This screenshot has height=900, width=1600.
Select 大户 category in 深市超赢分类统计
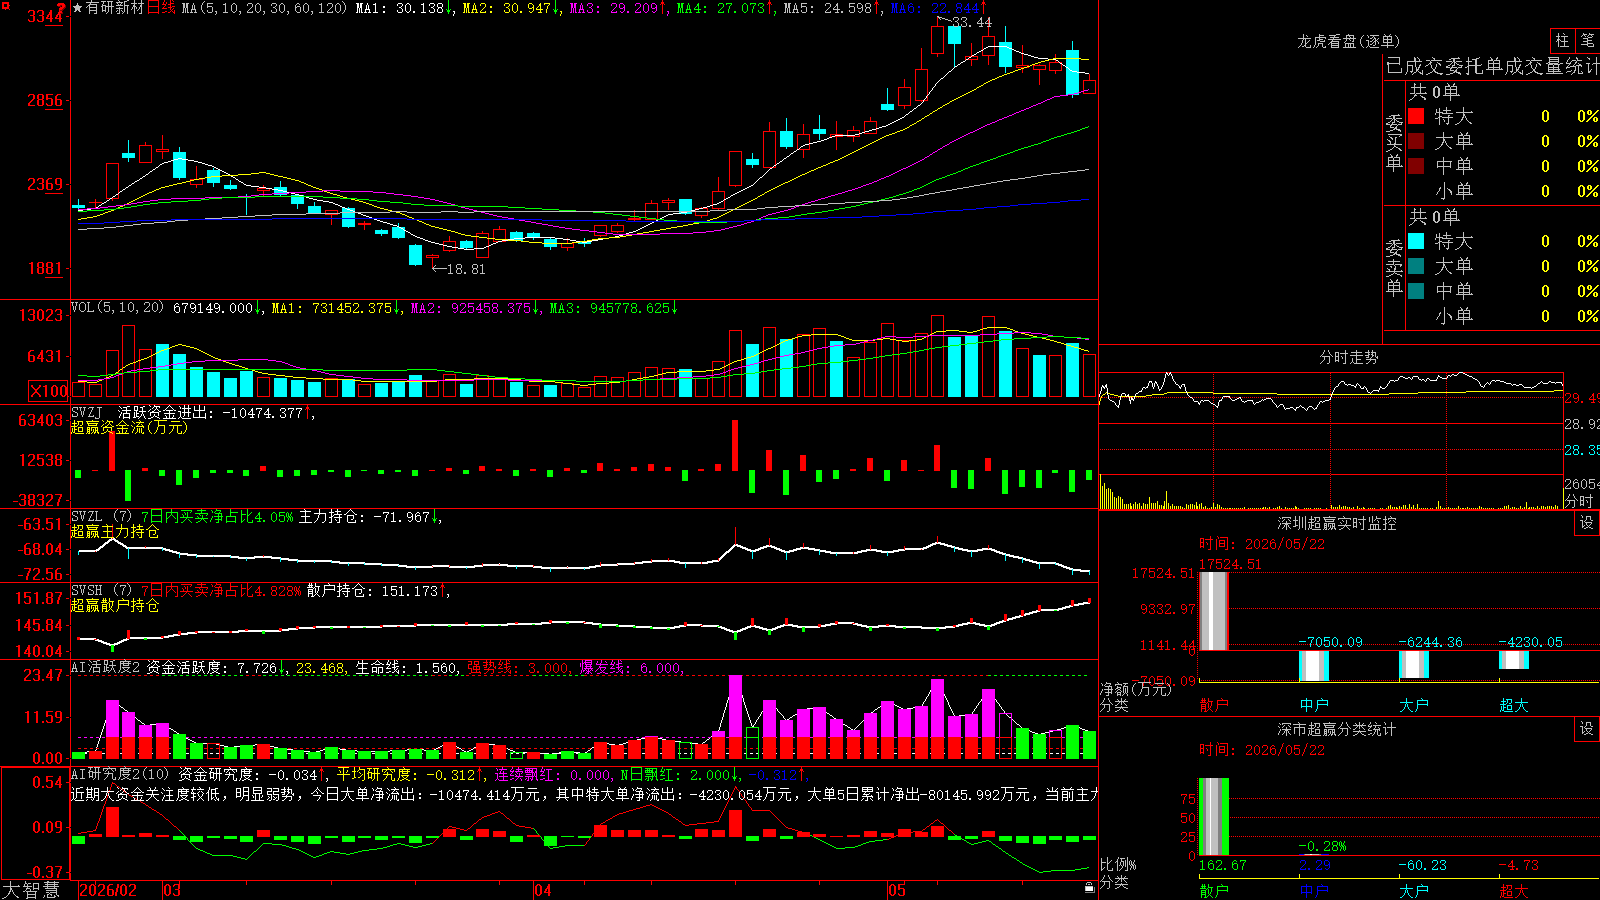pyautogui.click(x=1414, y=890)
